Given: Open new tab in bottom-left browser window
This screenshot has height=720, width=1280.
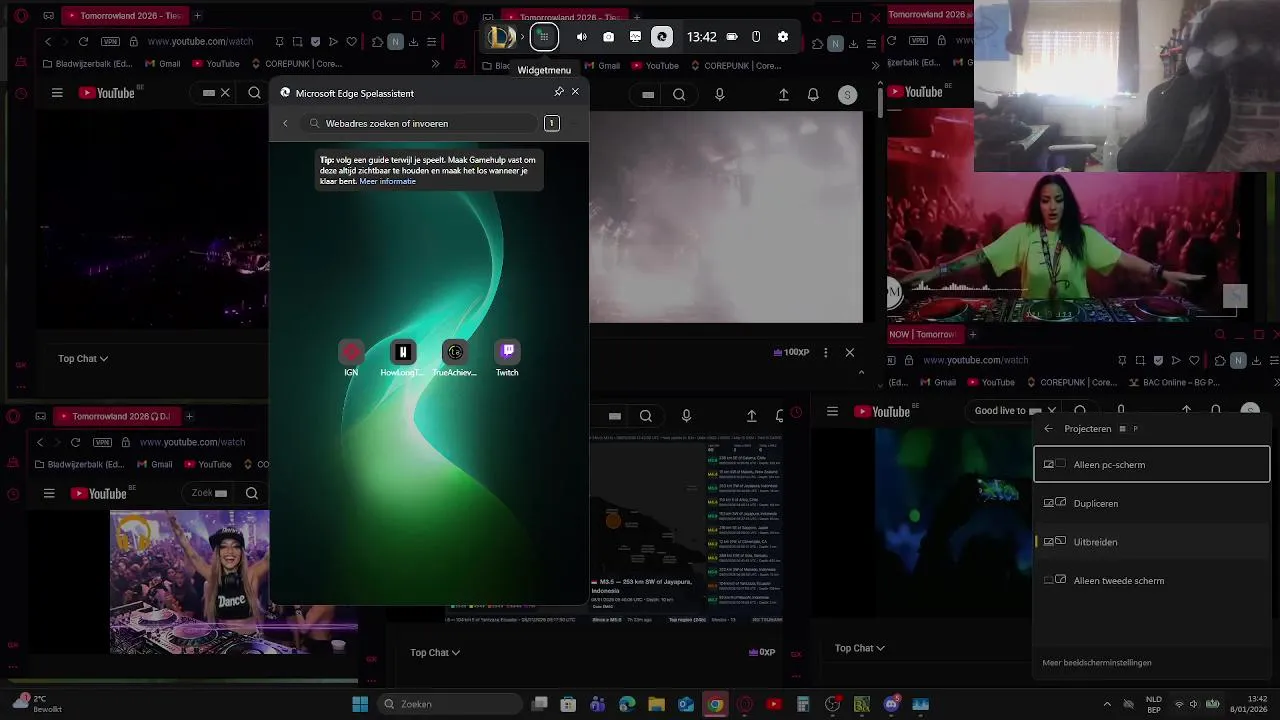Looking at the screenshot, I should click(189, 416).
